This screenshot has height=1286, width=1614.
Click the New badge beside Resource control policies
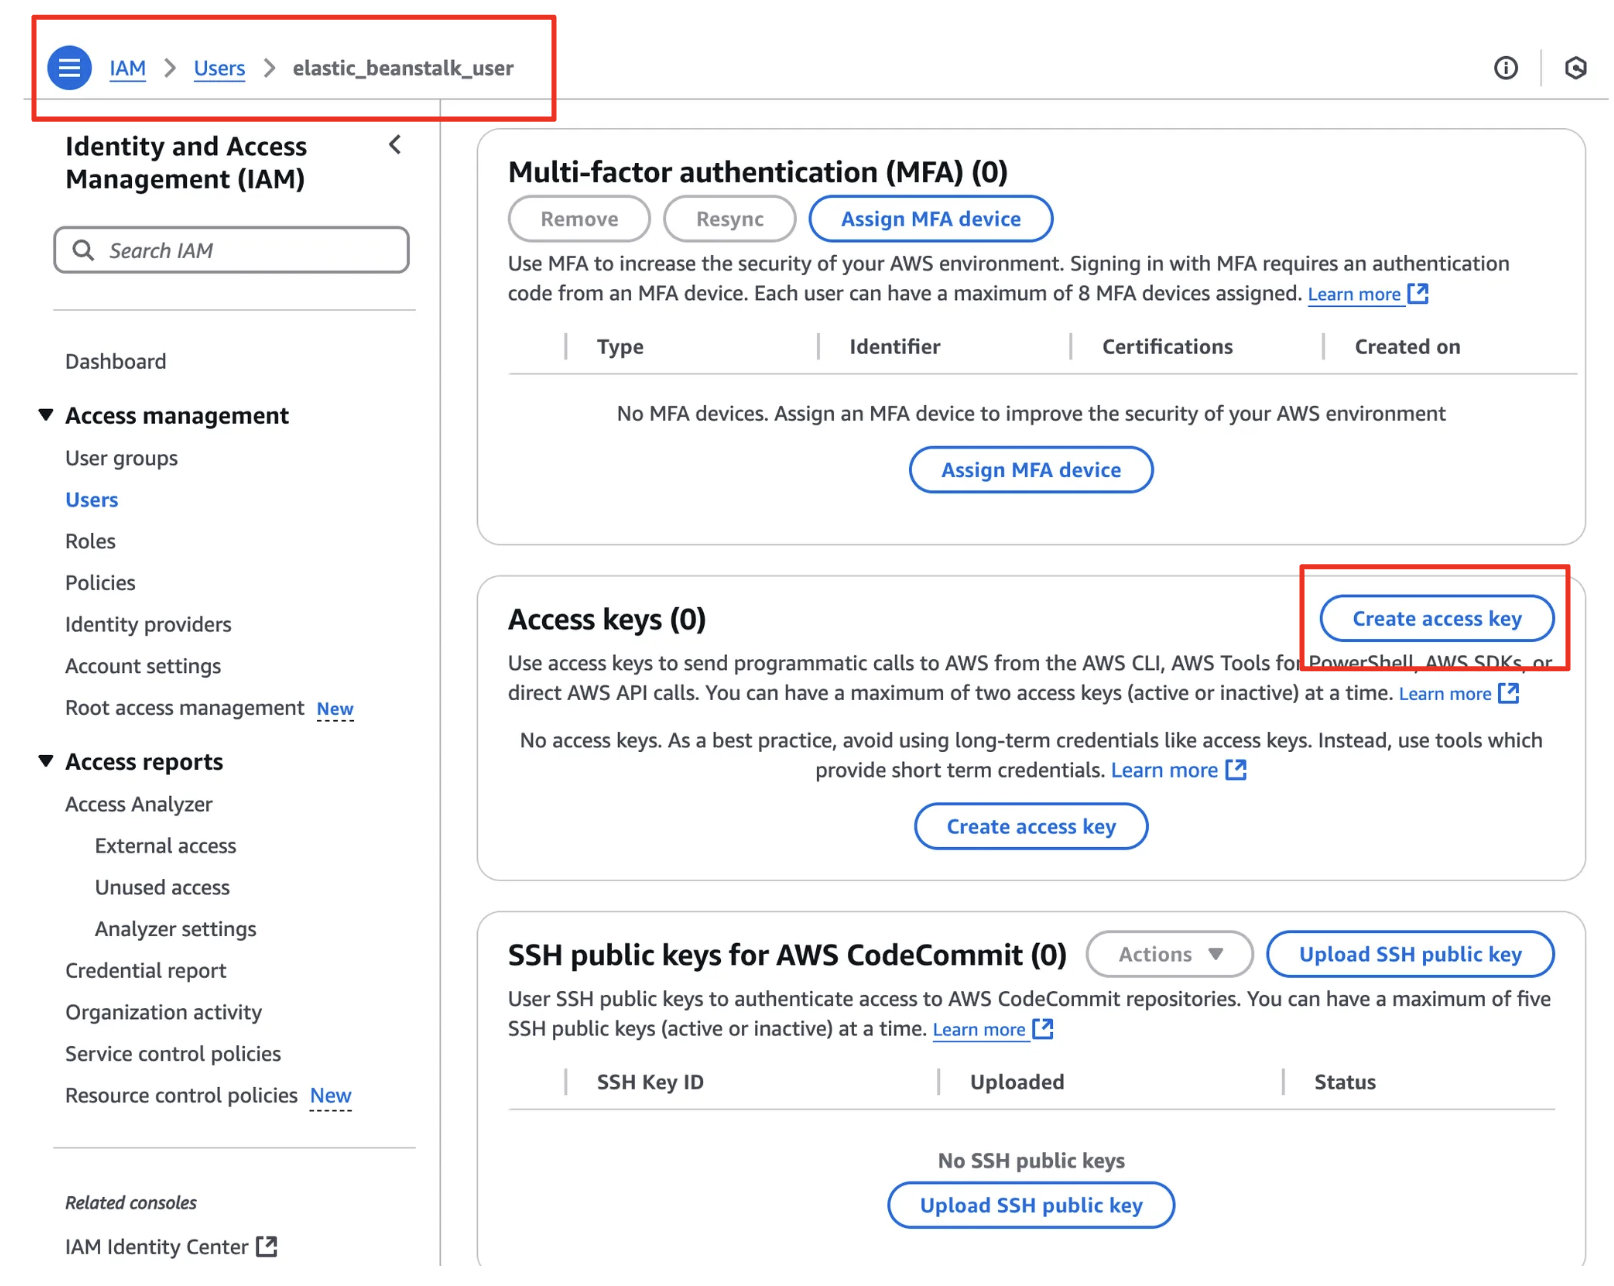click(330, 1096)
